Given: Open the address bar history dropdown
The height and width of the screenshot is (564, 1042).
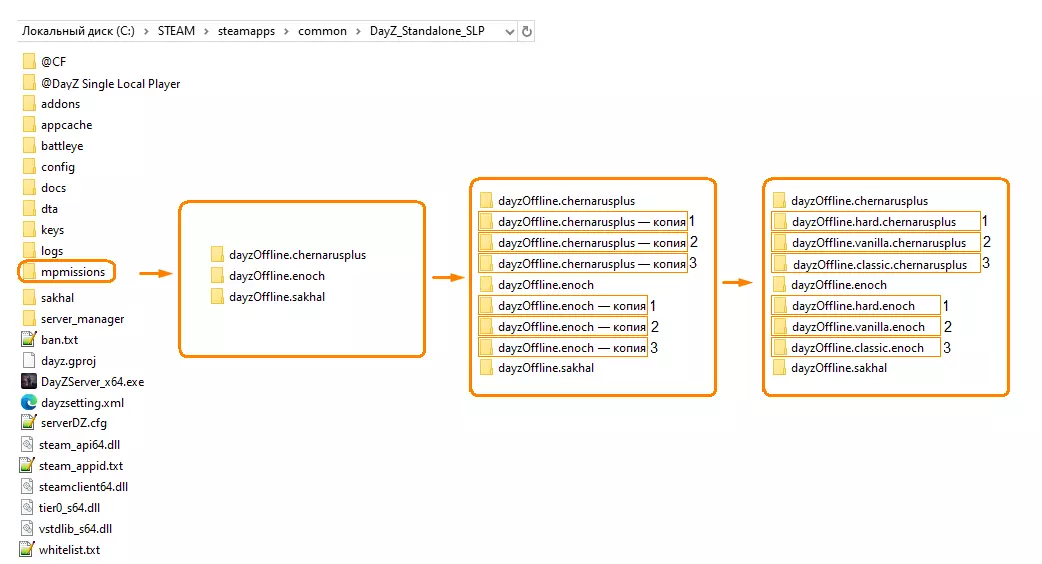Looking at the screenshot, I should click(x=510, y=31).
